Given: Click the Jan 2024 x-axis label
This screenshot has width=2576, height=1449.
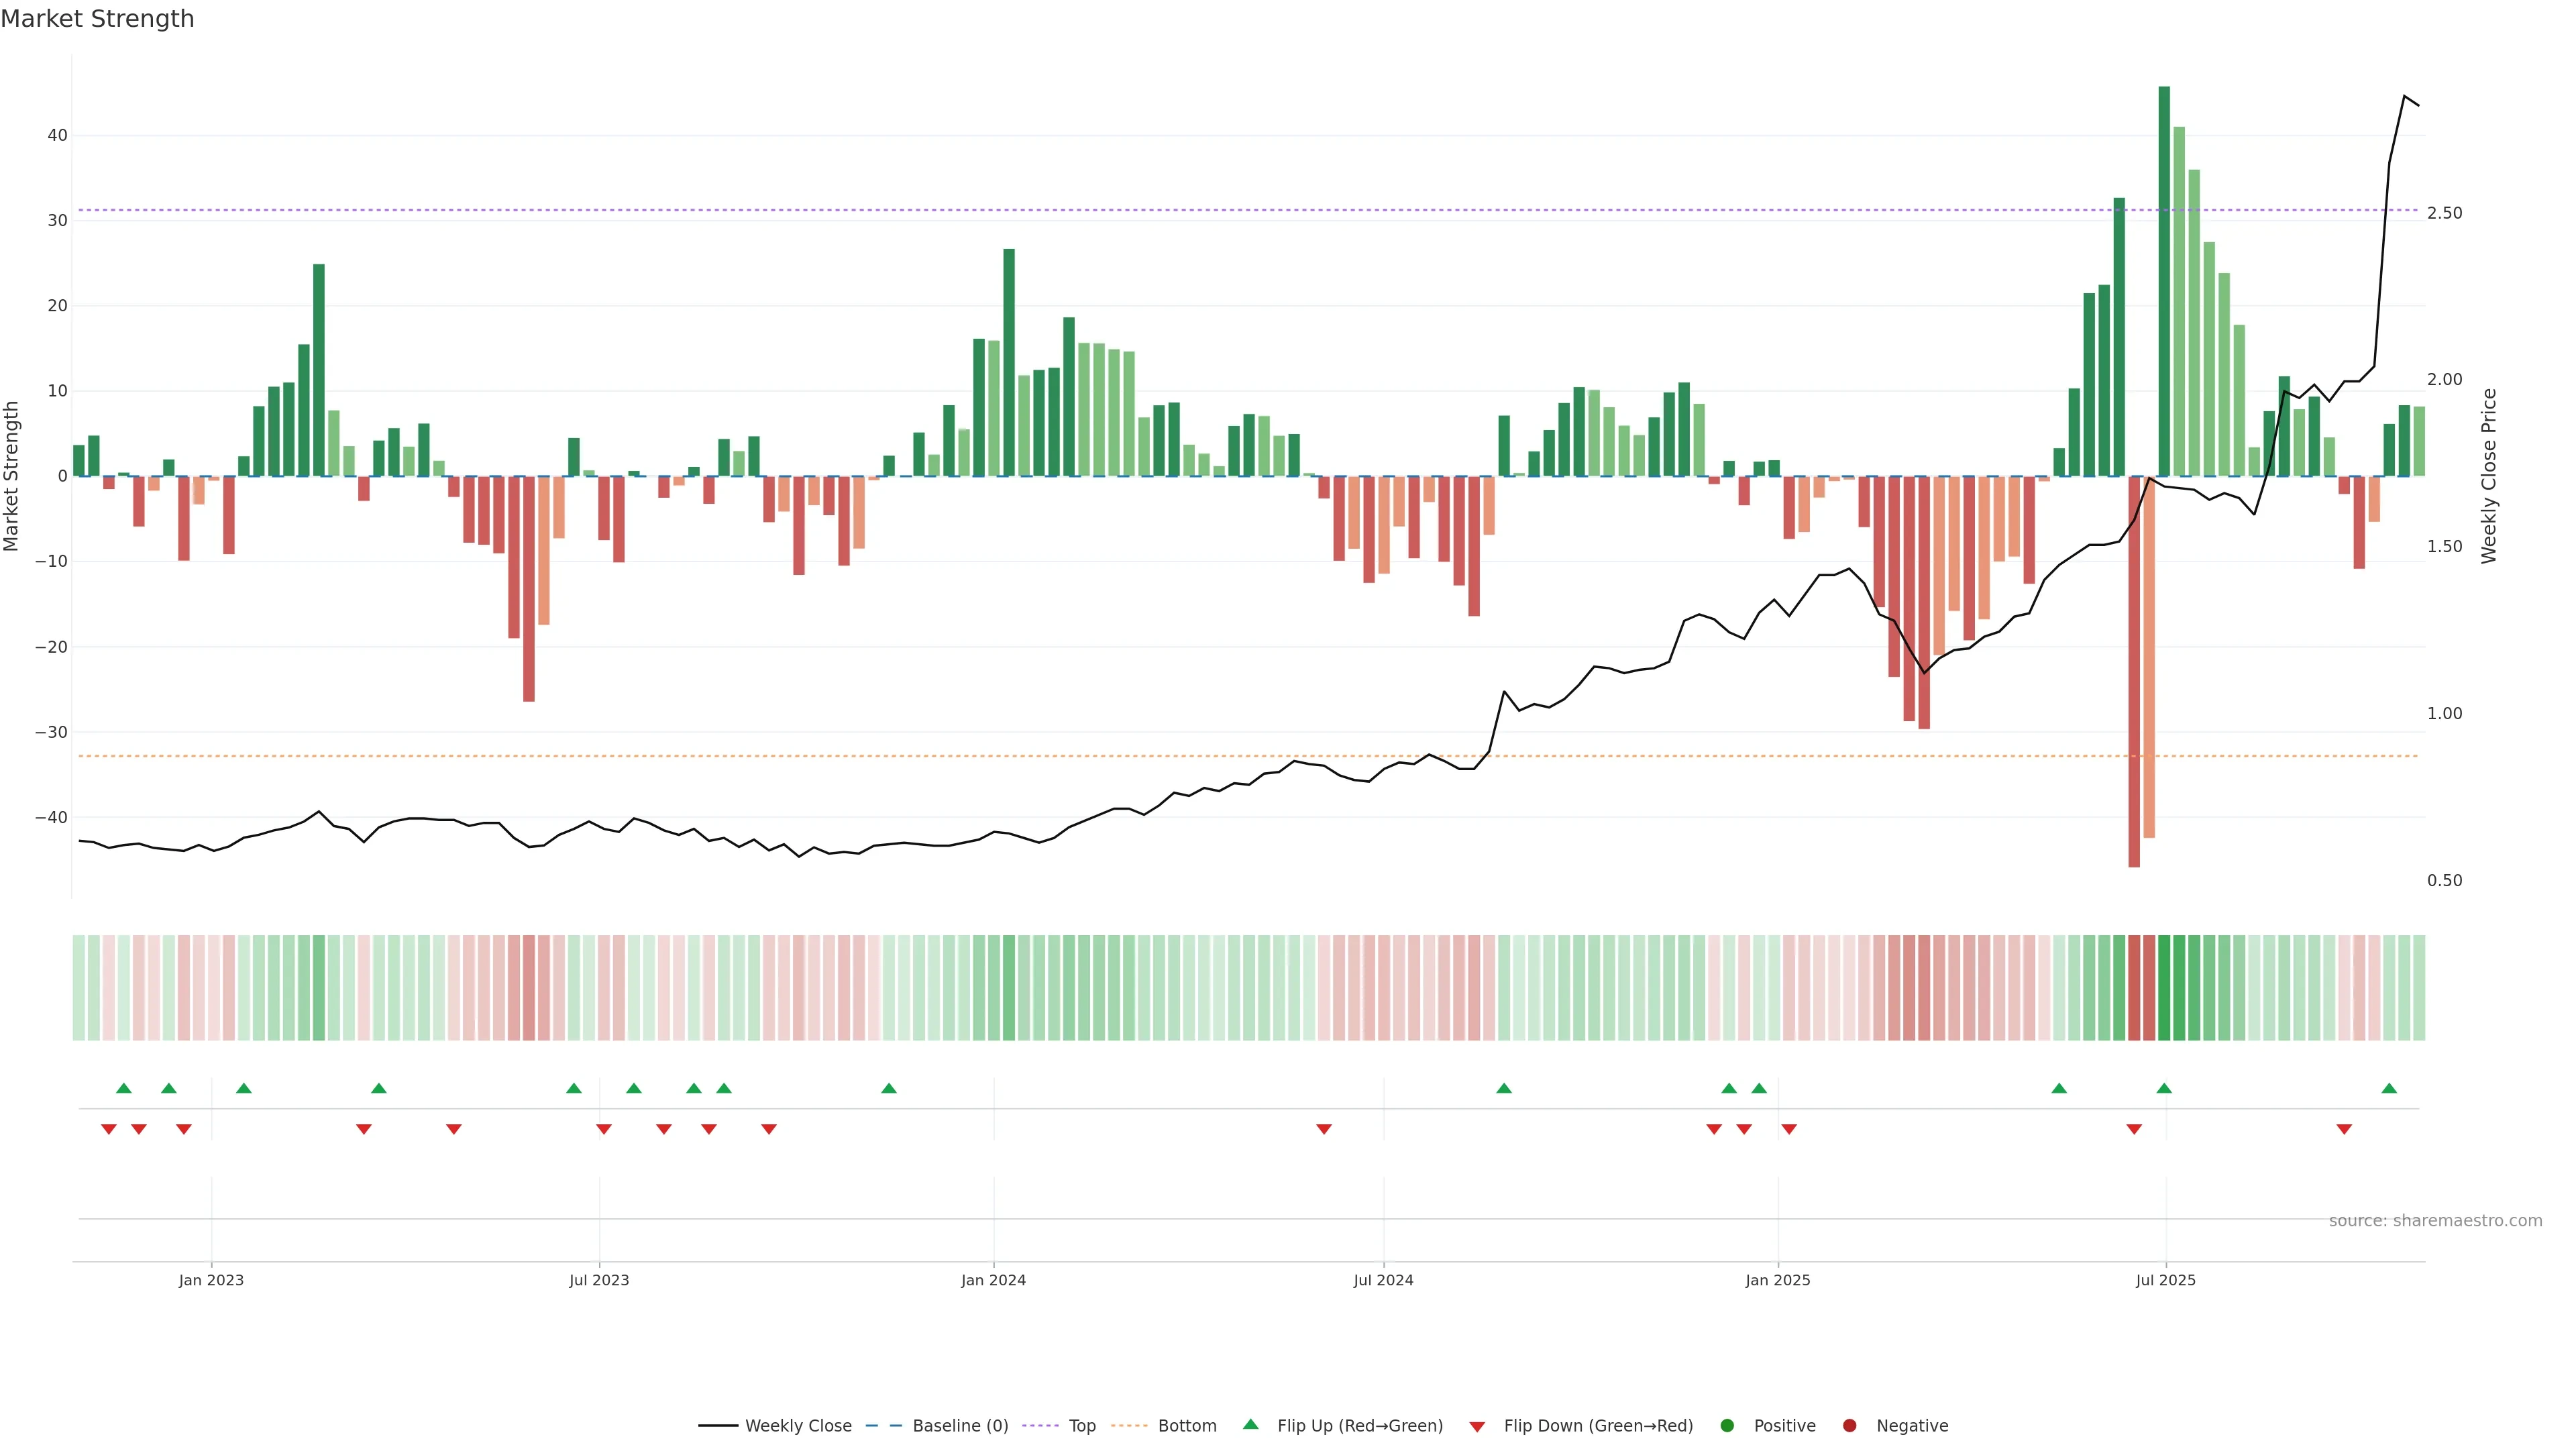Looking at the screenshot, I should point(993,1280).
